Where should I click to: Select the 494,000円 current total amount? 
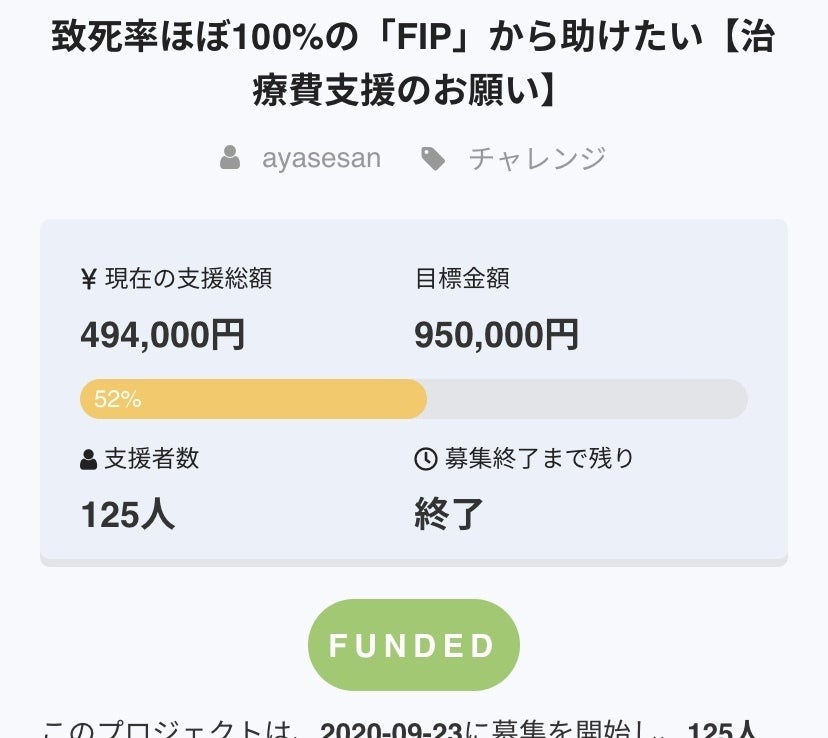tap(162, 335)
